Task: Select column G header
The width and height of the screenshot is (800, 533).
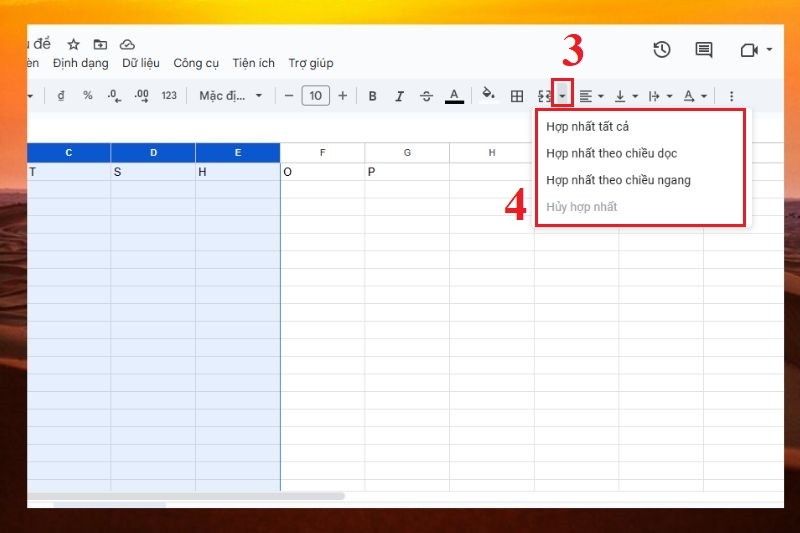Action: click(407, 153)
